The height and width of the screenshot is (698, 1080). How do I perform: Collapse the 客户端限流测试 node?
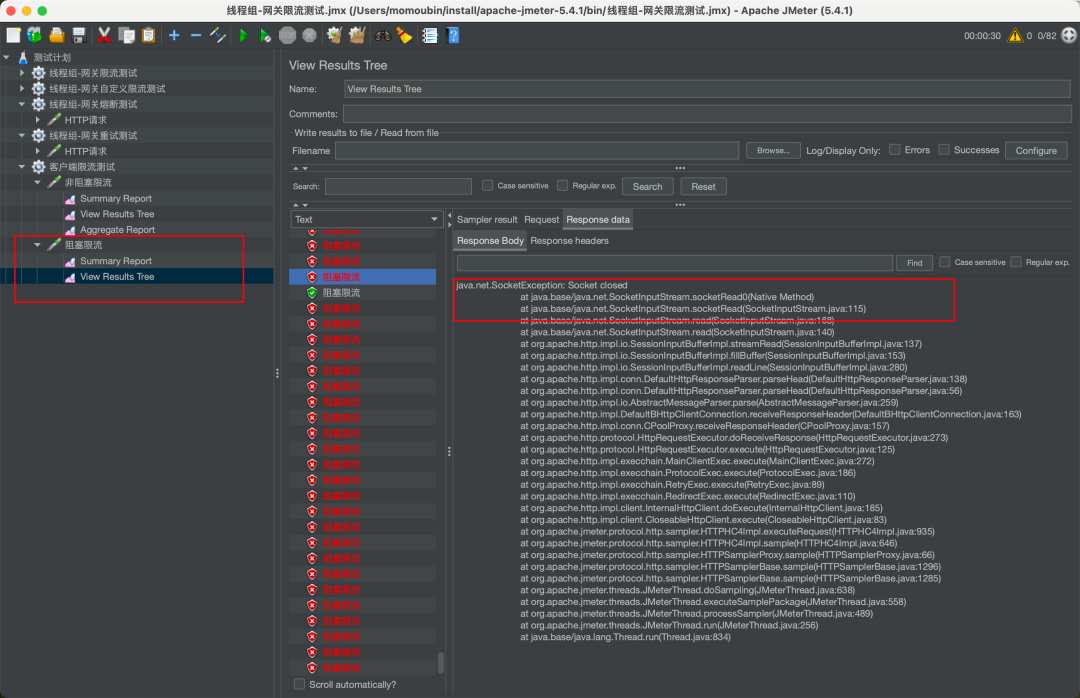(x=22, y=167)
